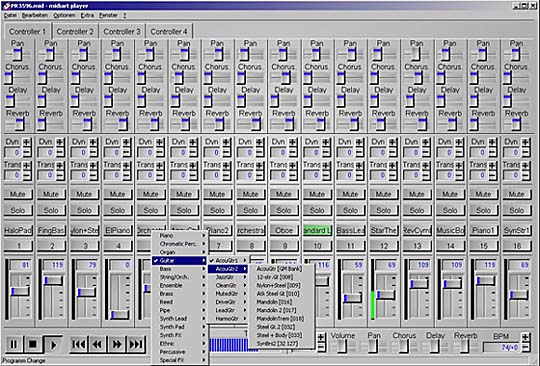This screenshot has width=540, height=366.
Task: Adjust the master Volume slider
Action: click(342, 346)
